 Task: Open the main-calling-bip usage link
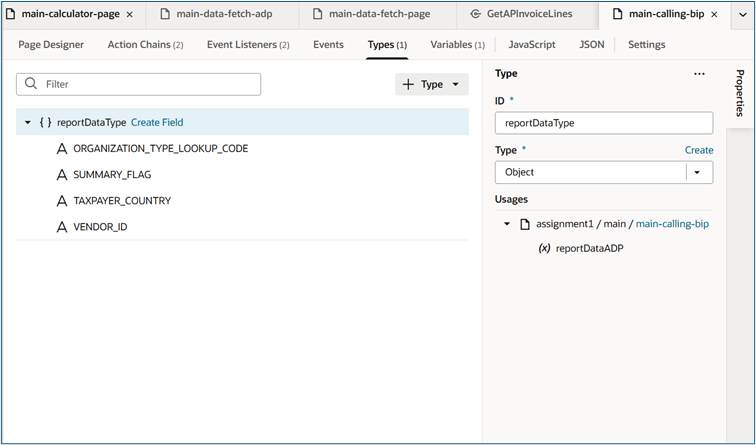coord(672,224)
